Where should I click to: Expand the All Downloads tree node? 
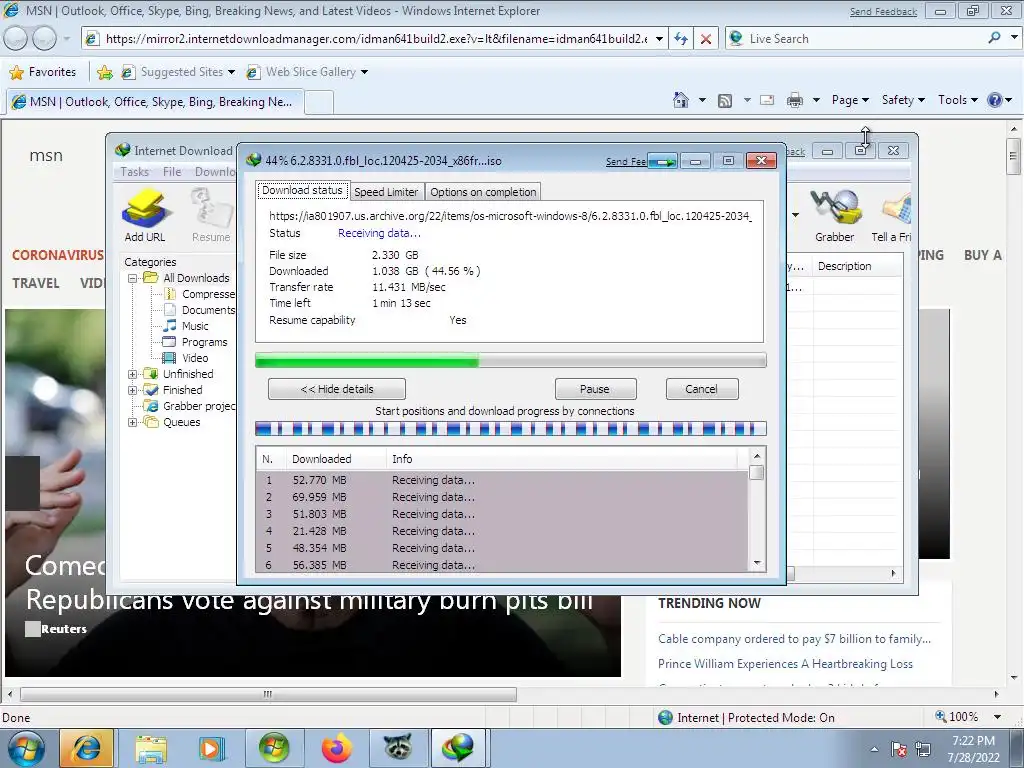click(x=133, y=278)
